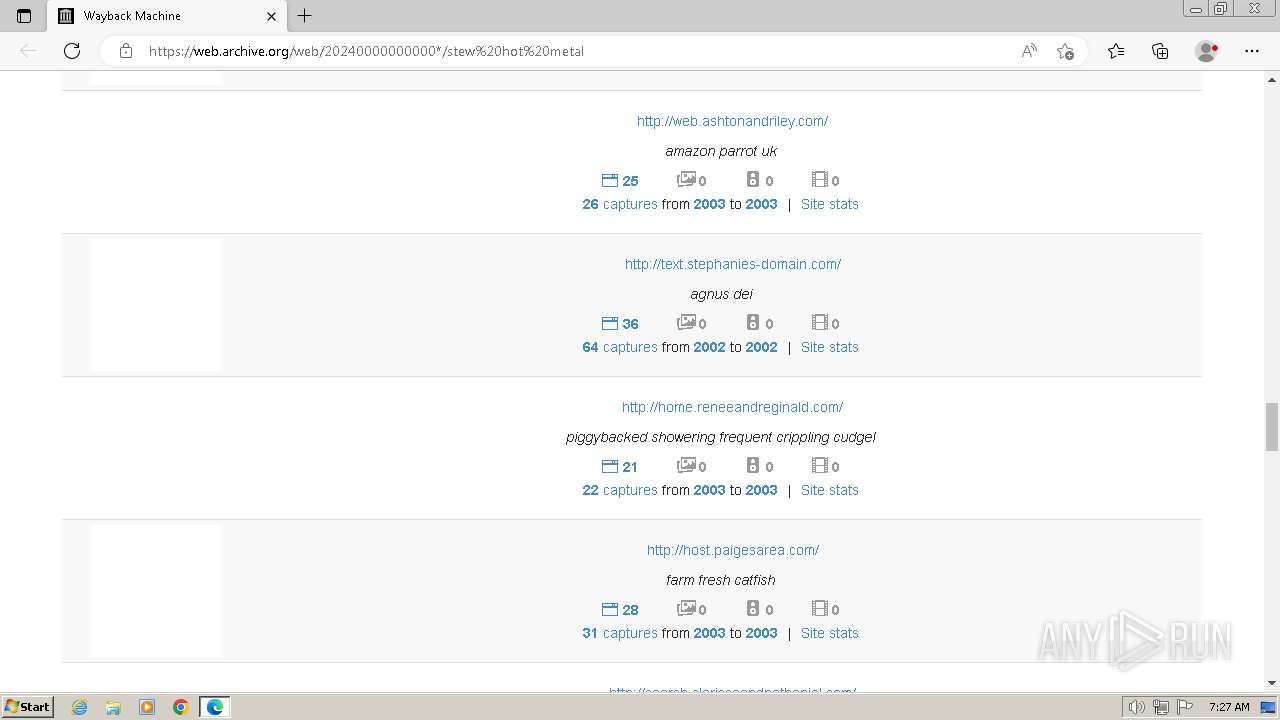Open the text.stephanies-domain.com link
The width and height of the screenshot is (1280, 720).
click(732, 264)
